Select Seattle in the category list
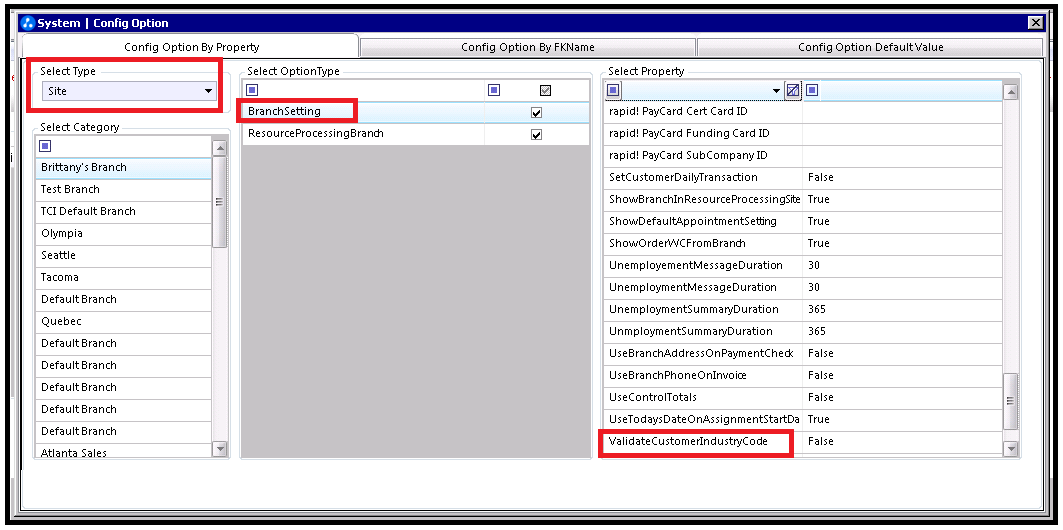 coord(58,255)
